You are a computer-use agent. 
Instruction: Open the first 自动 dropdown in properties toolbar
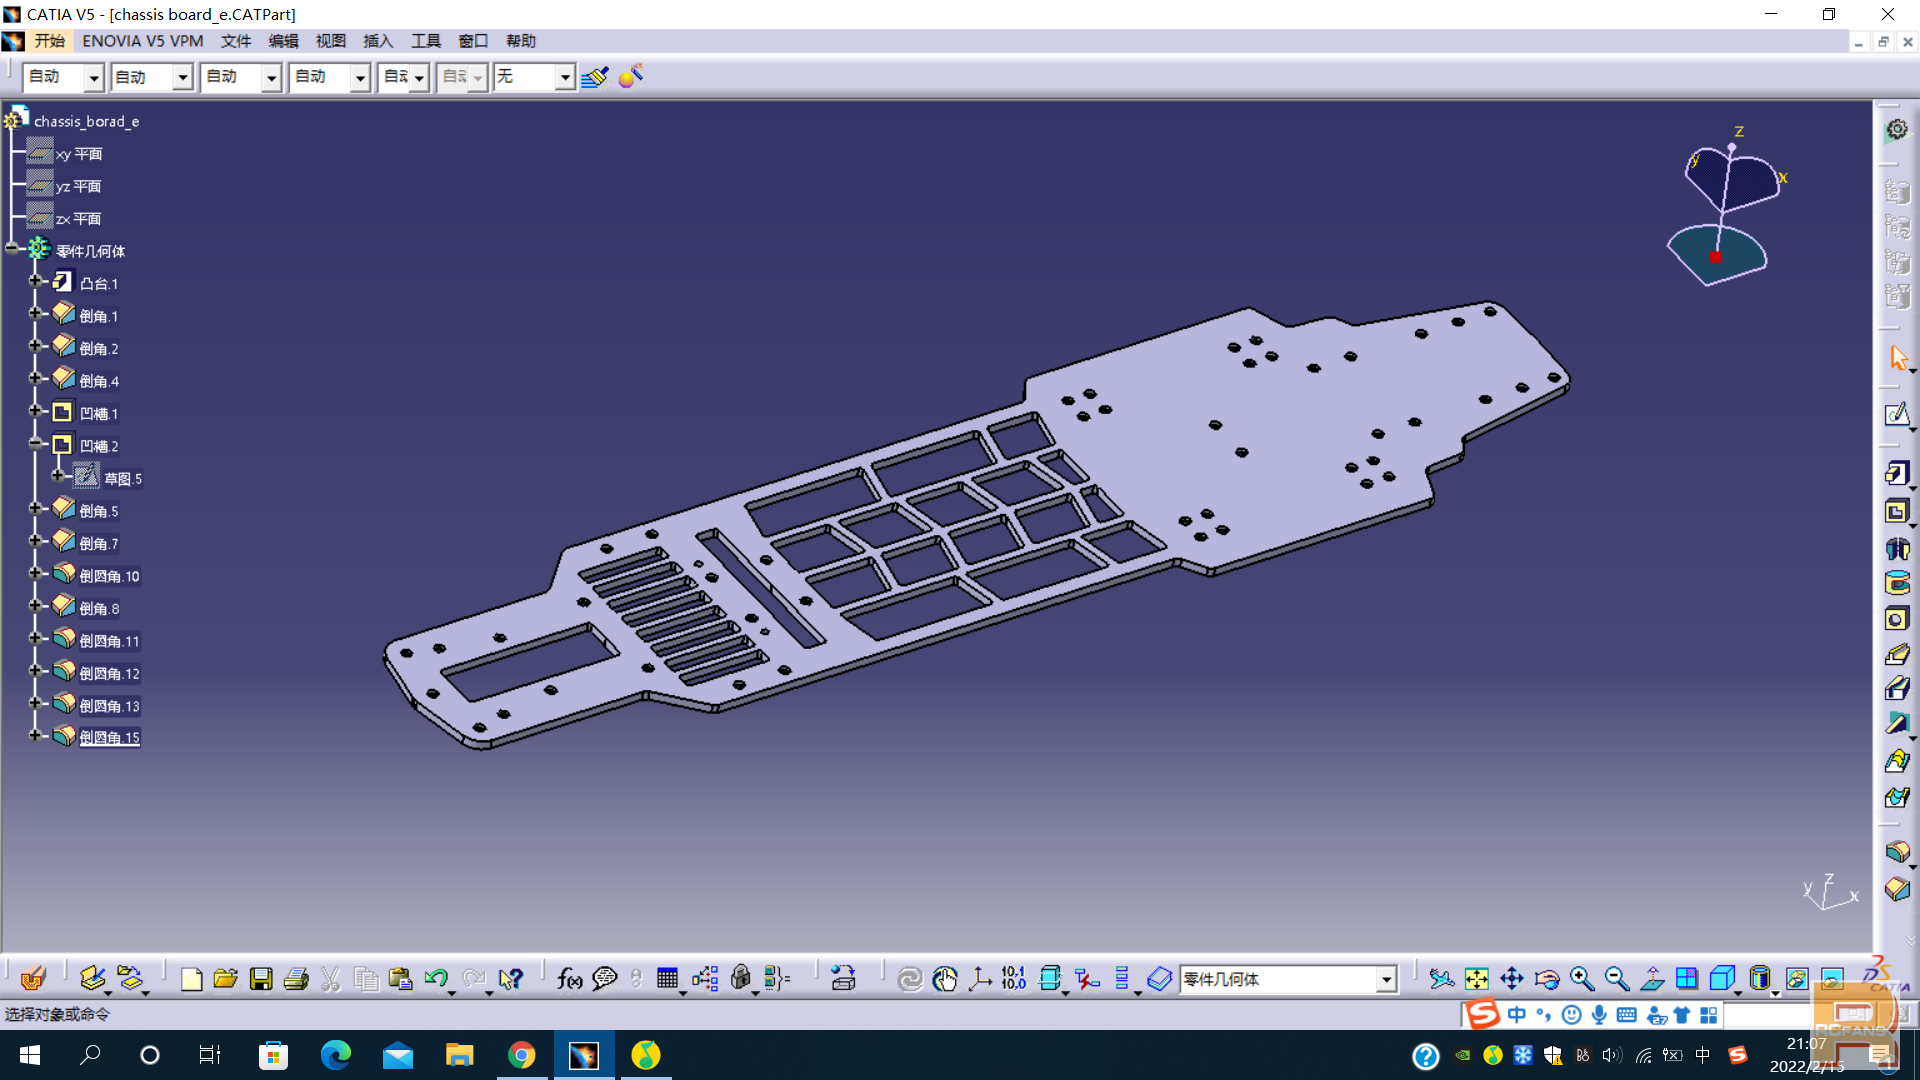[x=93, y=77]
